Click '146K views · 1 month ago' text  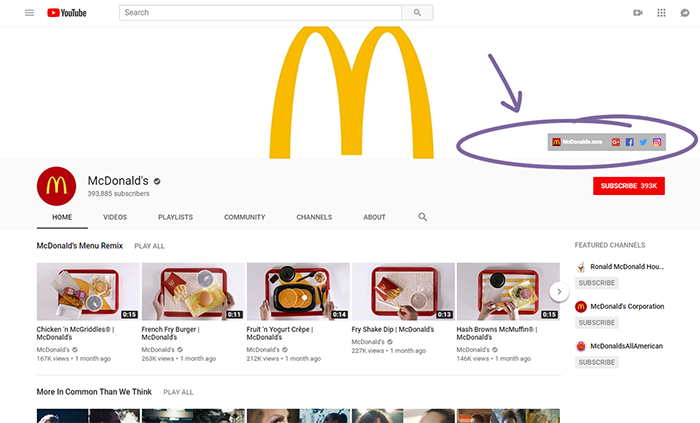point(493,359)
